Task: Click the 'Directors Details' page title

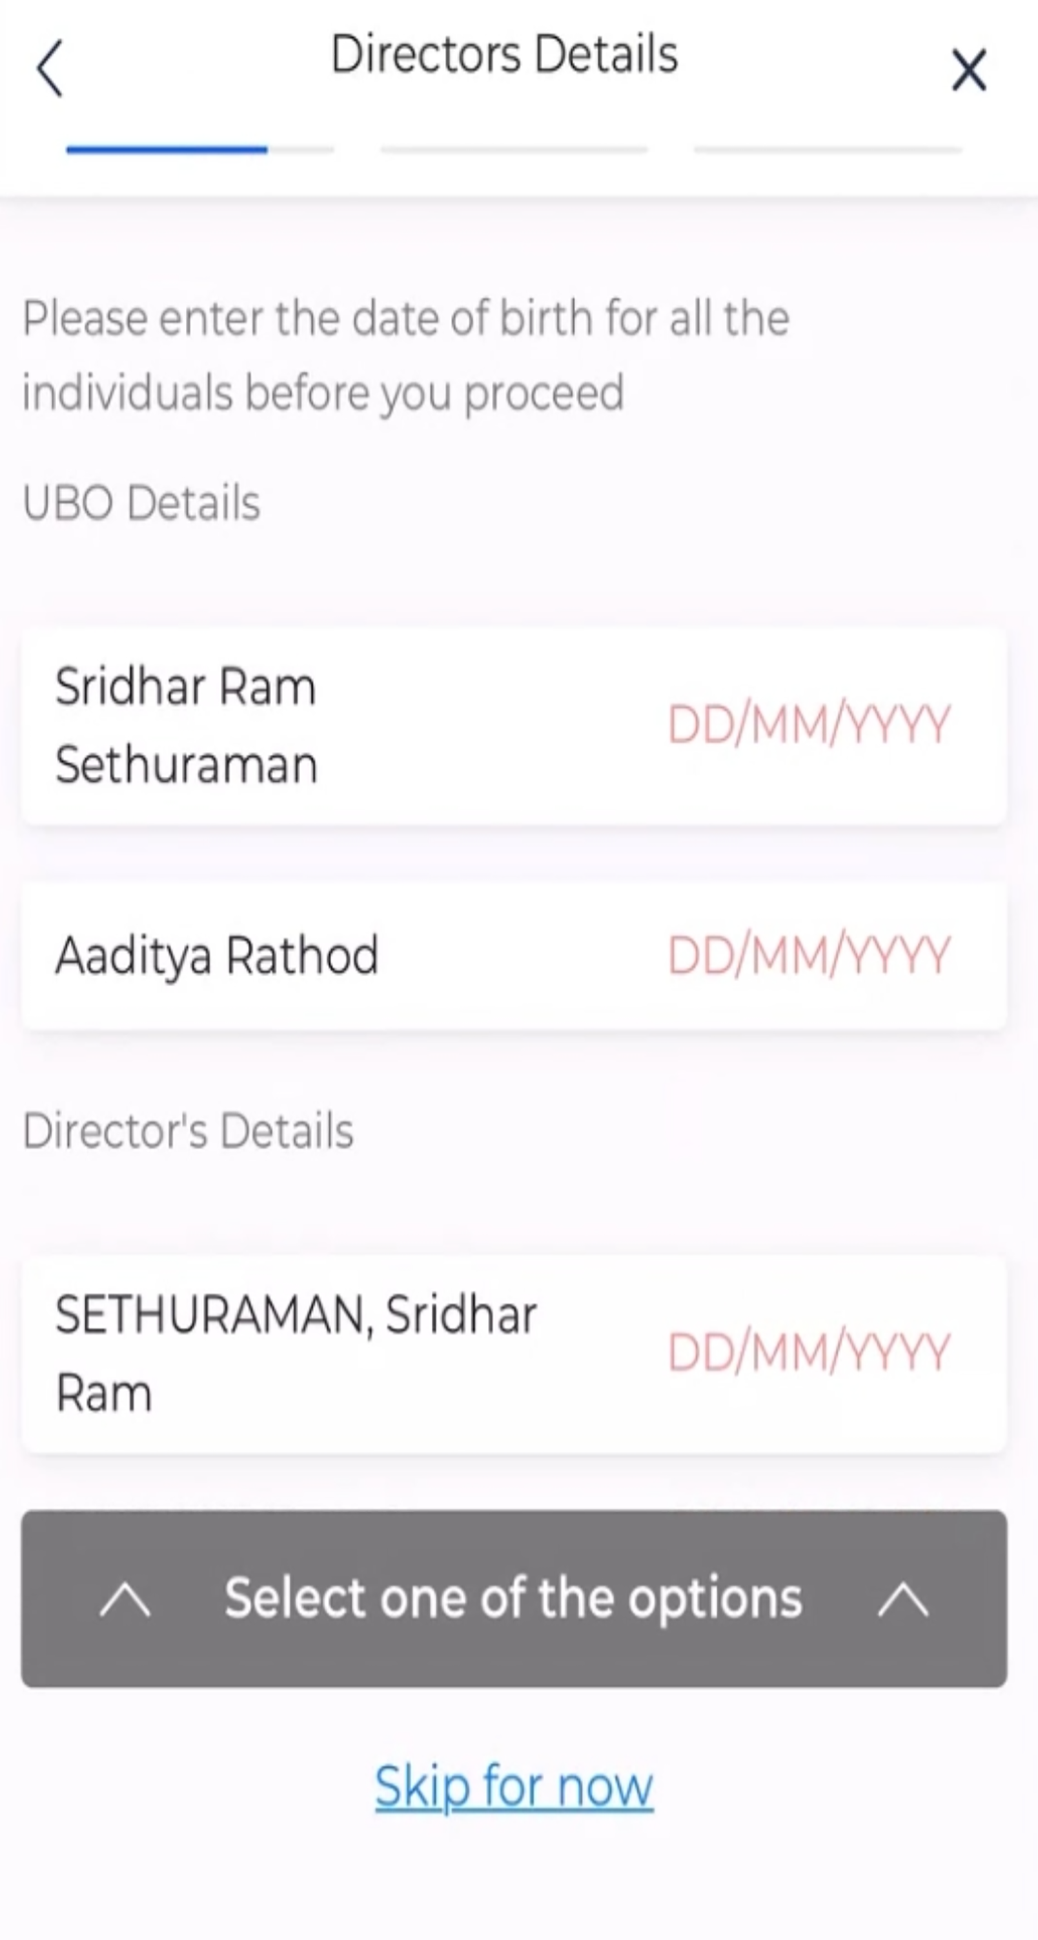Action: (505, 54)
